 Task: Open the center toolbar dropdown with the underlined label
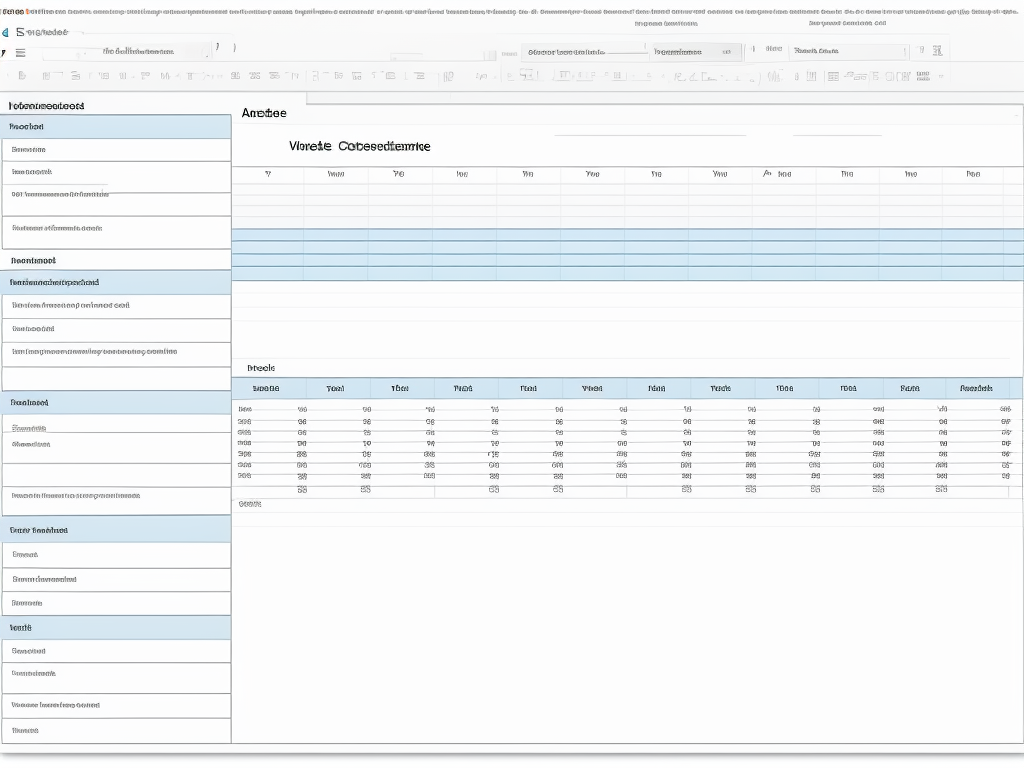coord(584,51)
